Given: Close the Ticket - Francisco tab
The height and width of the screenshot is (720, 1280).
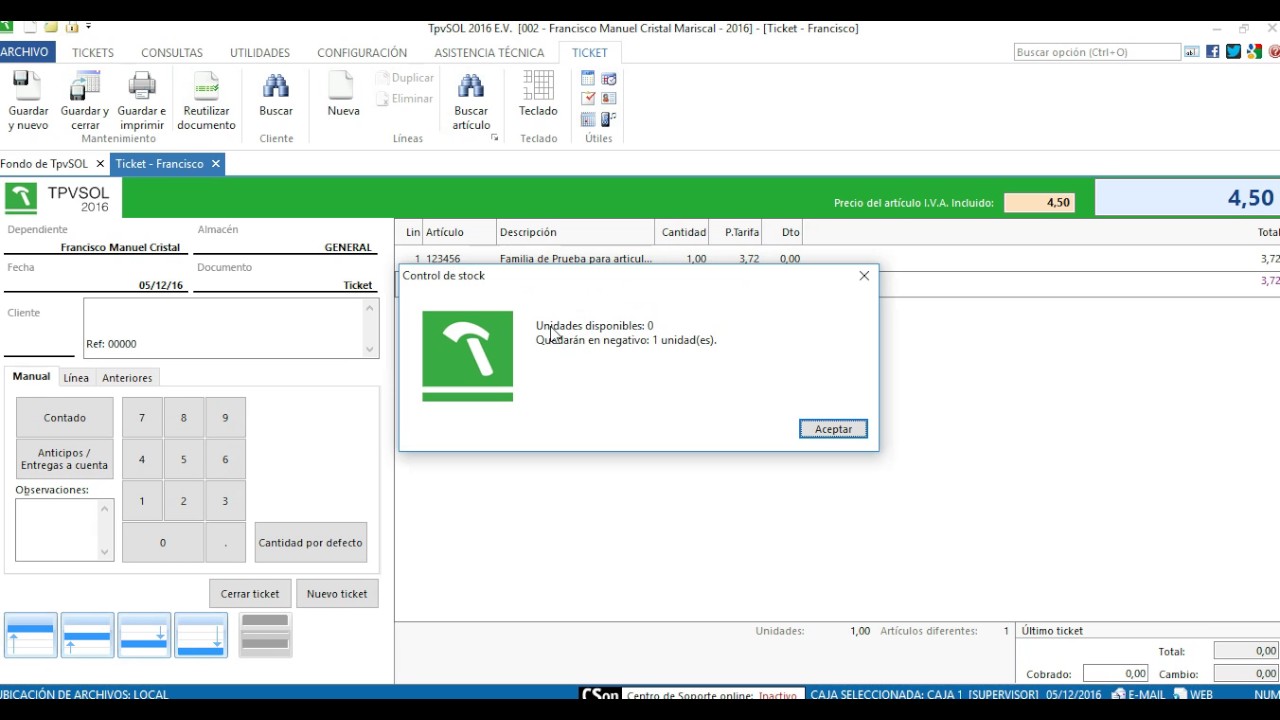Looking at the screenshot, I should click(215, 164).
